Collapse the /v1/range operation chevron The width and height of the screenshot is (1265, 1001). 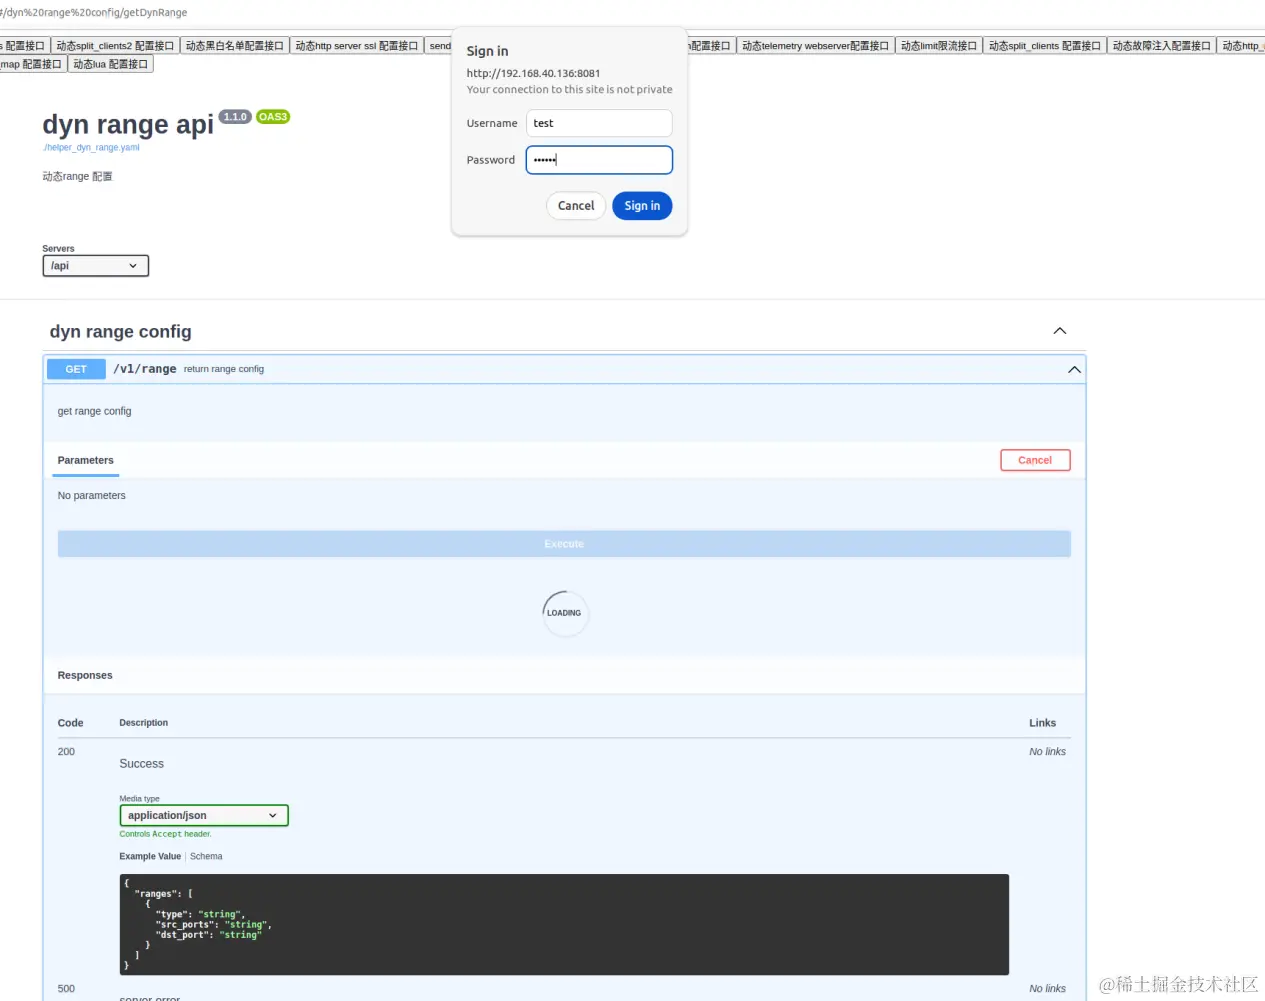point(1074,369)
